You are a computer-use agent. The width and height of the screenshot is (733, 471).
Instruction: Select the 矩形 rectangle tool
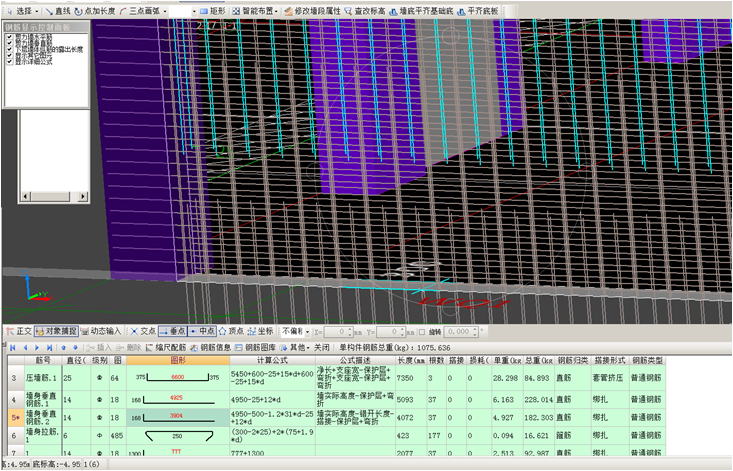pyautogui.click(x=212, y=11)
